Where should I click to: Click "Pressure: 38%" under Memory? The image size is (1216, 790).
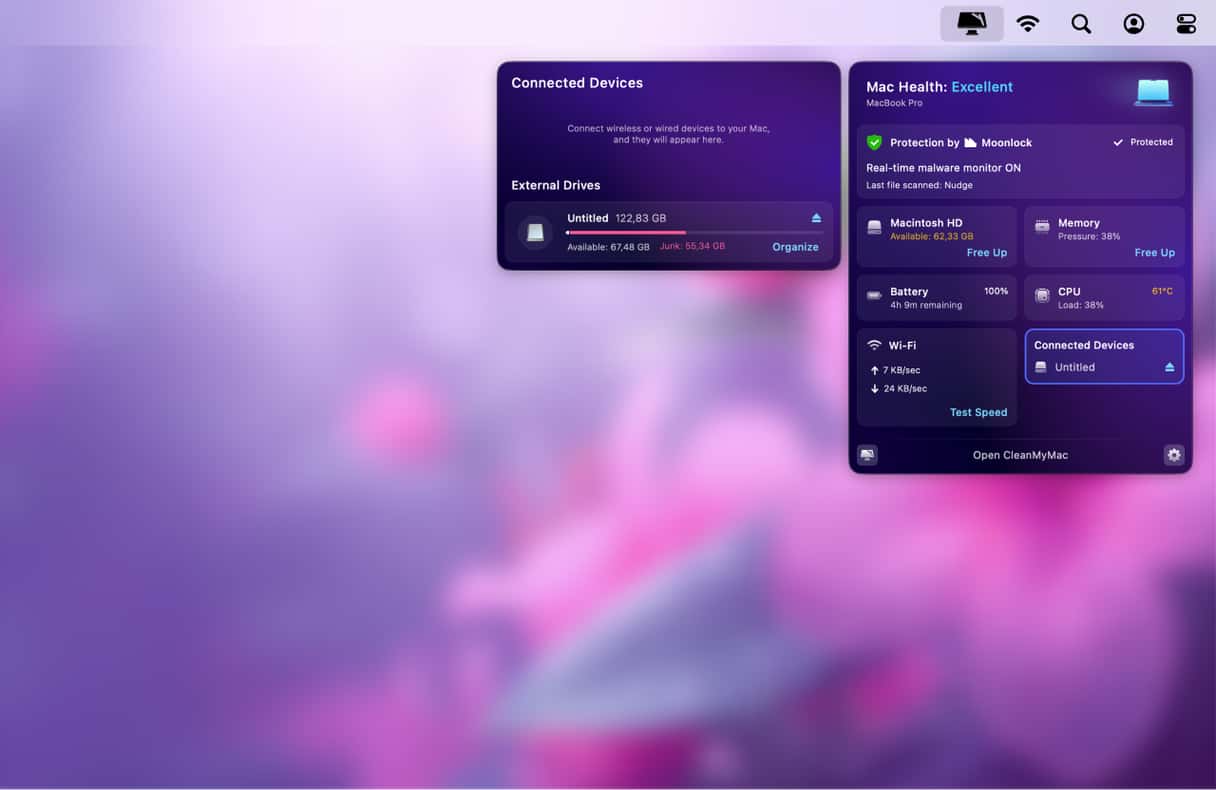[1089, 237]
